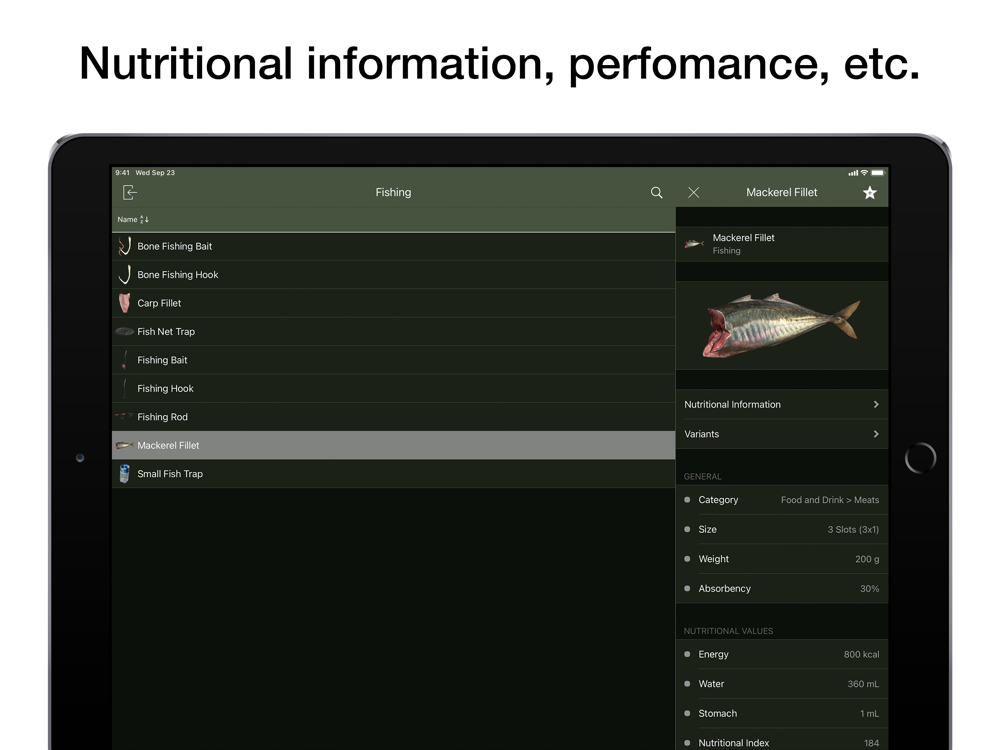Tap the large Mackerel Fillet image
The height and width of the screenshot is (750, 1000).
pos(781,325)
